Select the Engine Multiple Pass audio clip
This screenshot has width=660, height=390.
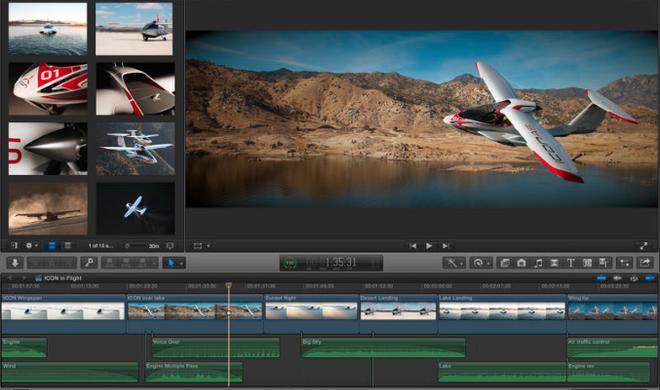[194, 372]
